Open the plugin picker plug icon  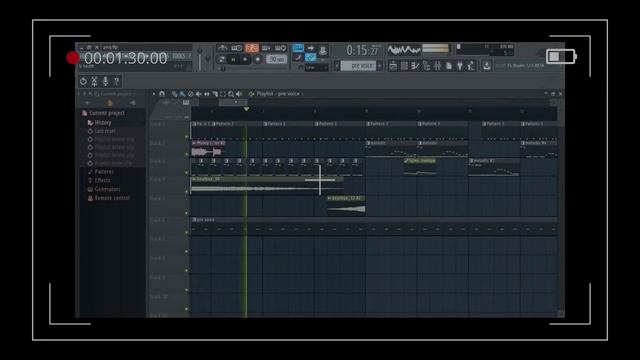(460, 66)
